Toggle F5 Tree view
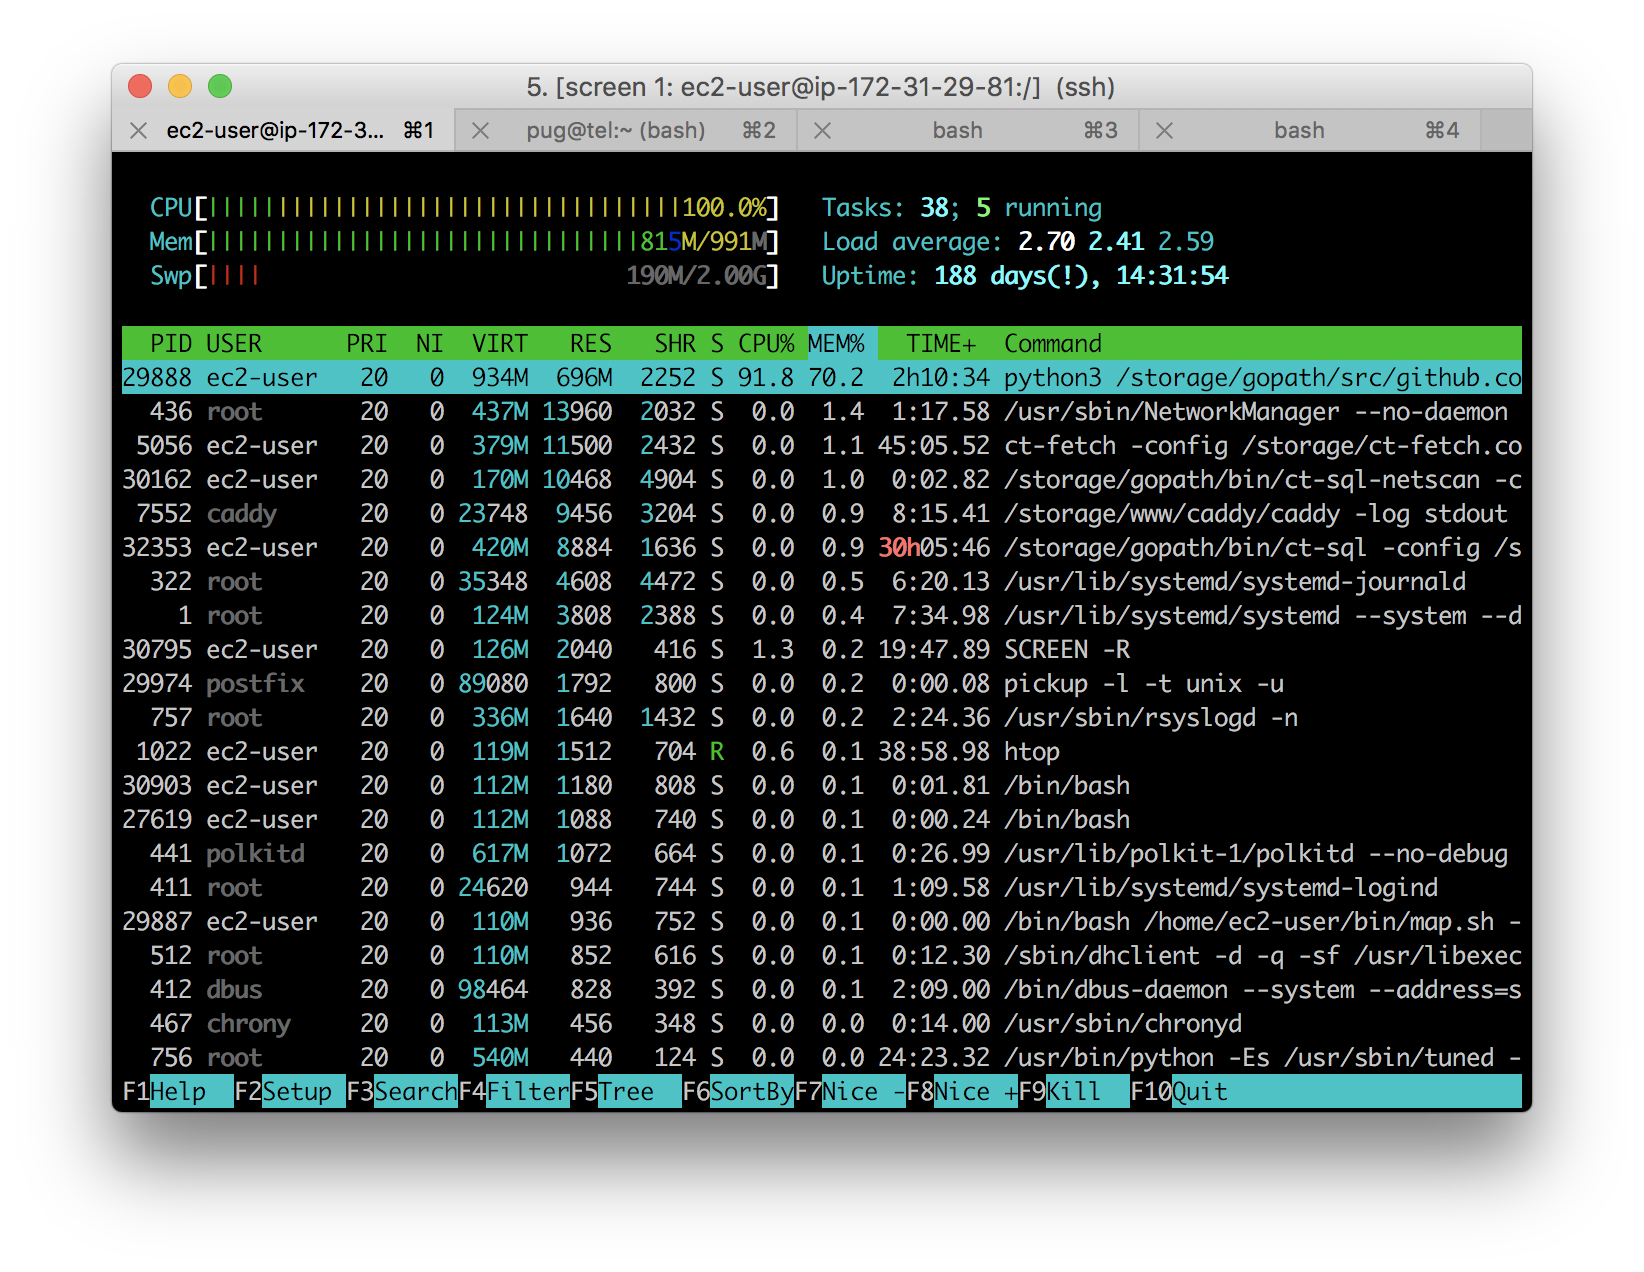The width and height of the screenshot is (1644, 1272). 626,1091
